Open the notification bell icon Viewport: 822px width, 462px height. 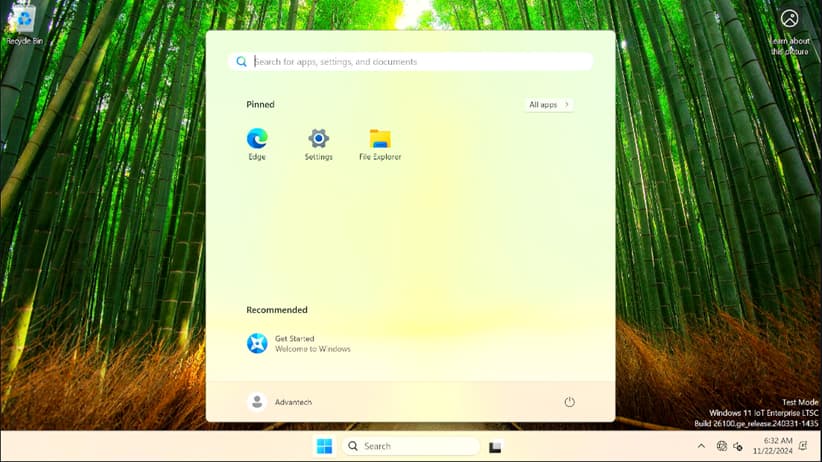803,446
